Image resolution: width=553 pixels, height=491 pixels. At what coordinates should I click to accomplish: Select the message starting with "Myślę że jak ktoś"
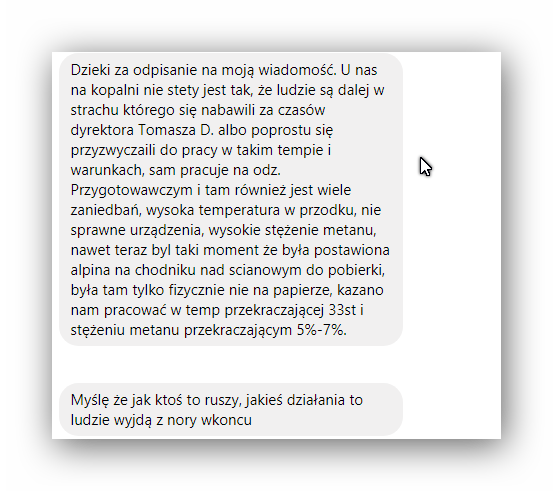click(231, 410)
